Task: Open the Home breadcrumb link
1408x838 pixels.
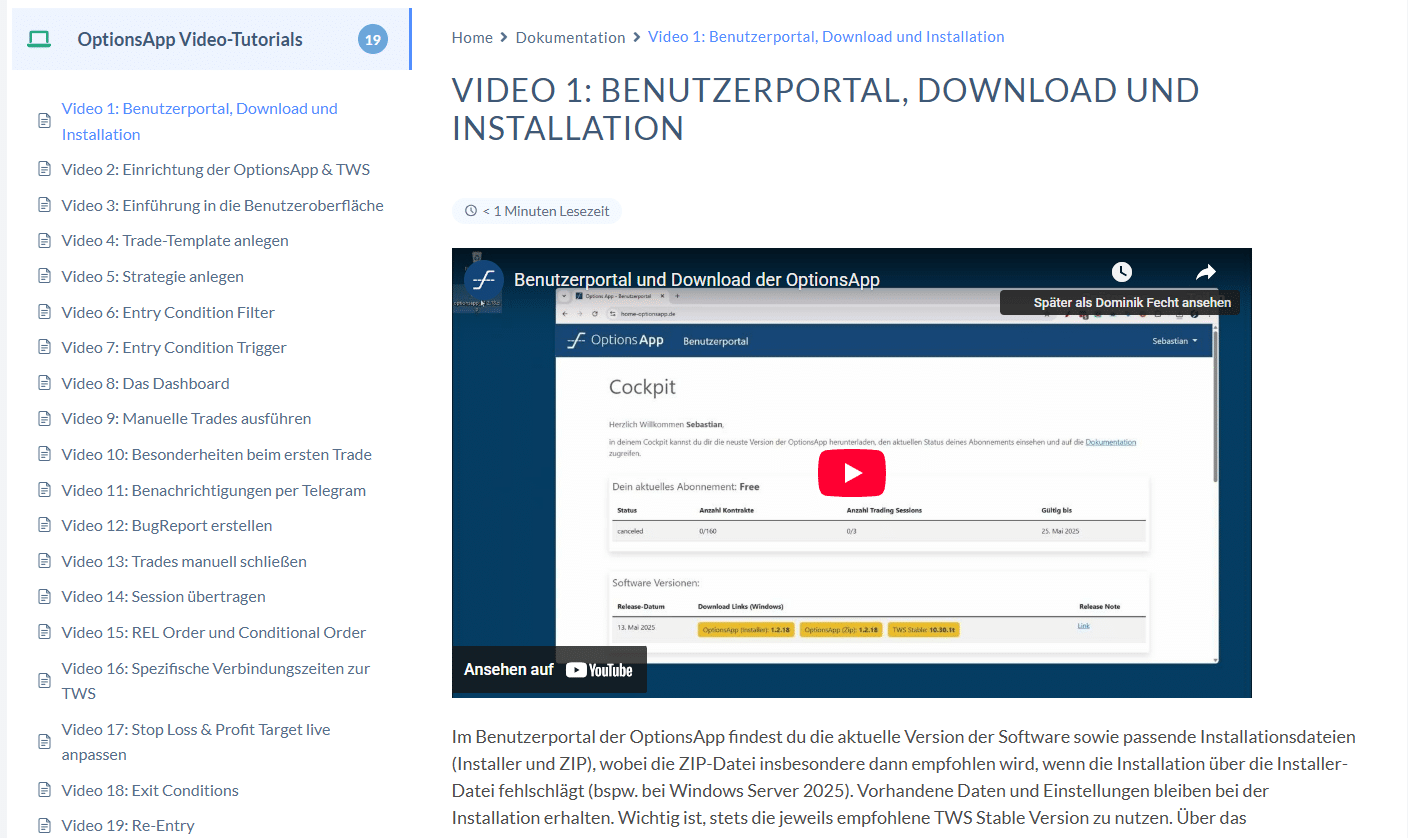Action: (472, 36)
